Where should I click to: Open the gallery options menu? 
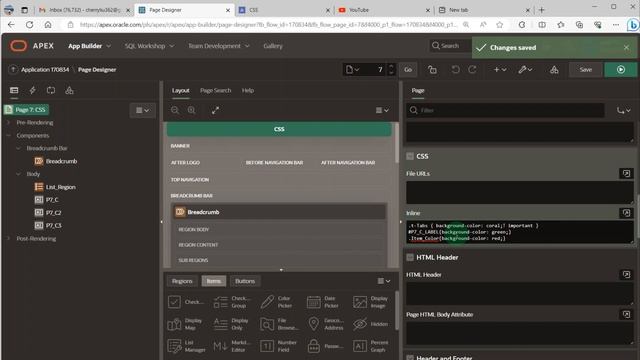(384, 281)
